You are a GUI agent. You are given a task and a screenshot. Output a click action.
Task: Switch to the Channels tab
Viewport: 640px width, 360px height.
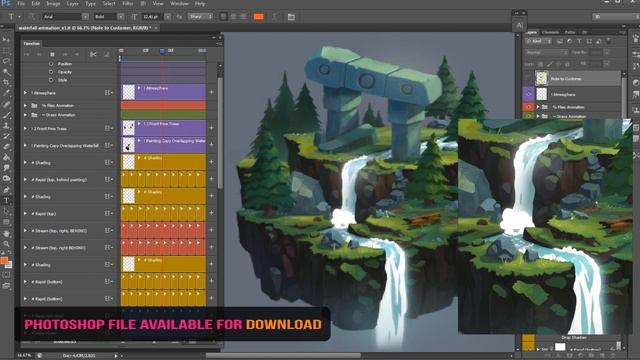coord(550,32)
